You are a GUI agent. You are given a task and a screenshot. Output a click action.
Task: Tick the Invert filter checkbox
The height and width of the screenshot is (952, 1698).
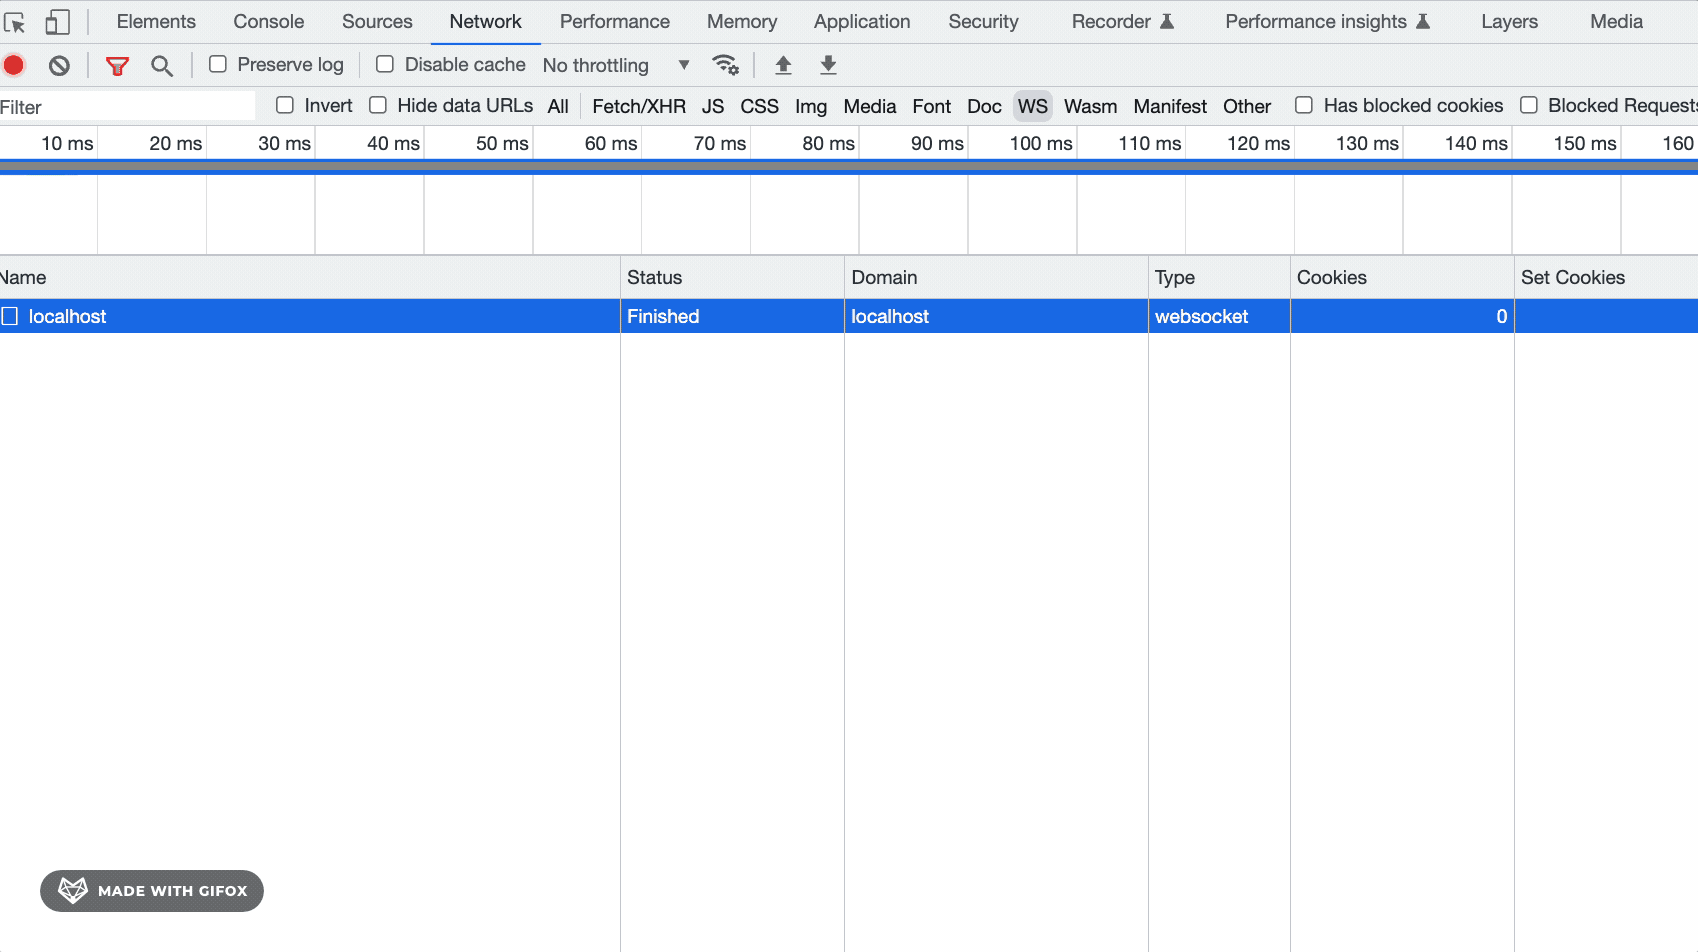pyautogui.click(x=285, y=105)
